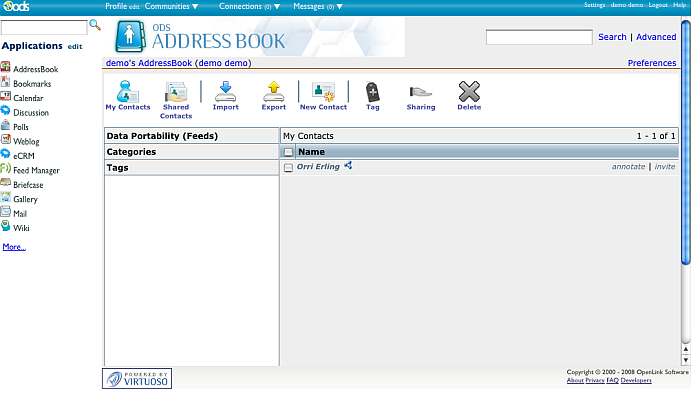
Task: Expand the Messages dropdown menu
Action: [x=318, y=6]
